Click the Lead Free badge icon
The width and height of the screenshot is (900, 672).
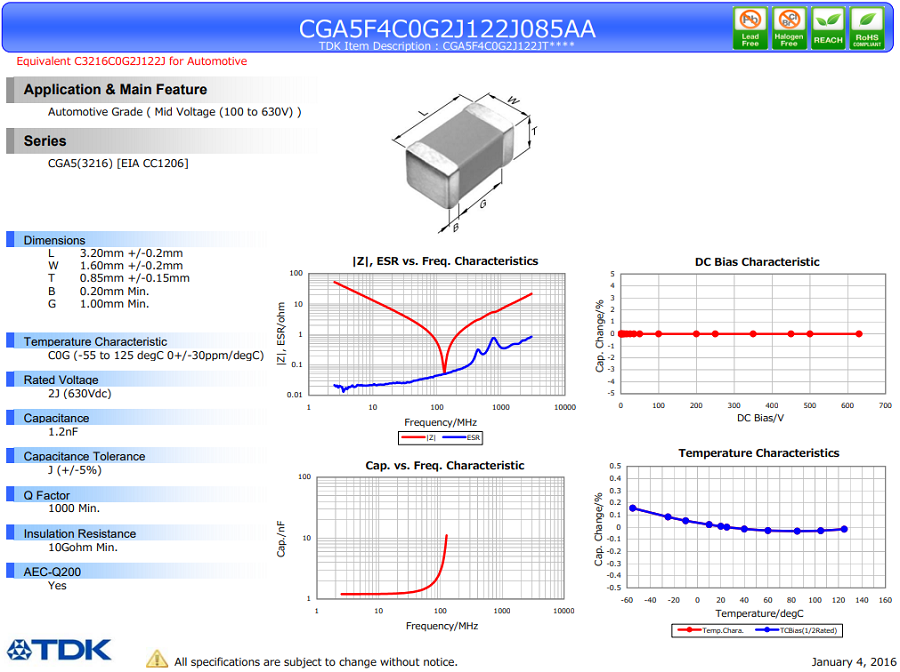(x=750, y=28)
